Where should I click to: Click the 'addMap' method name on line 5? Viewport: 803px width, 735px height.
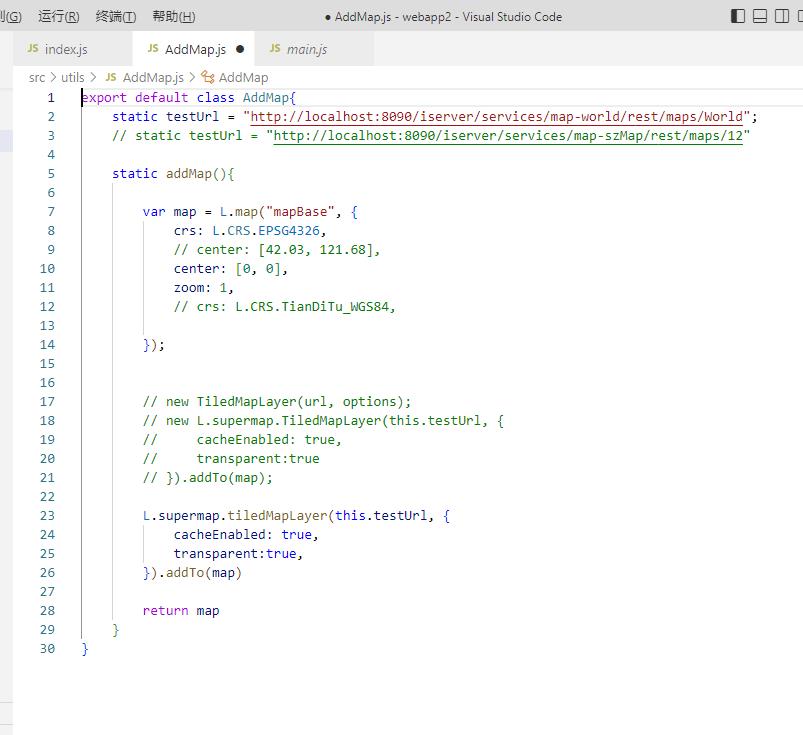tap(188, 174)
